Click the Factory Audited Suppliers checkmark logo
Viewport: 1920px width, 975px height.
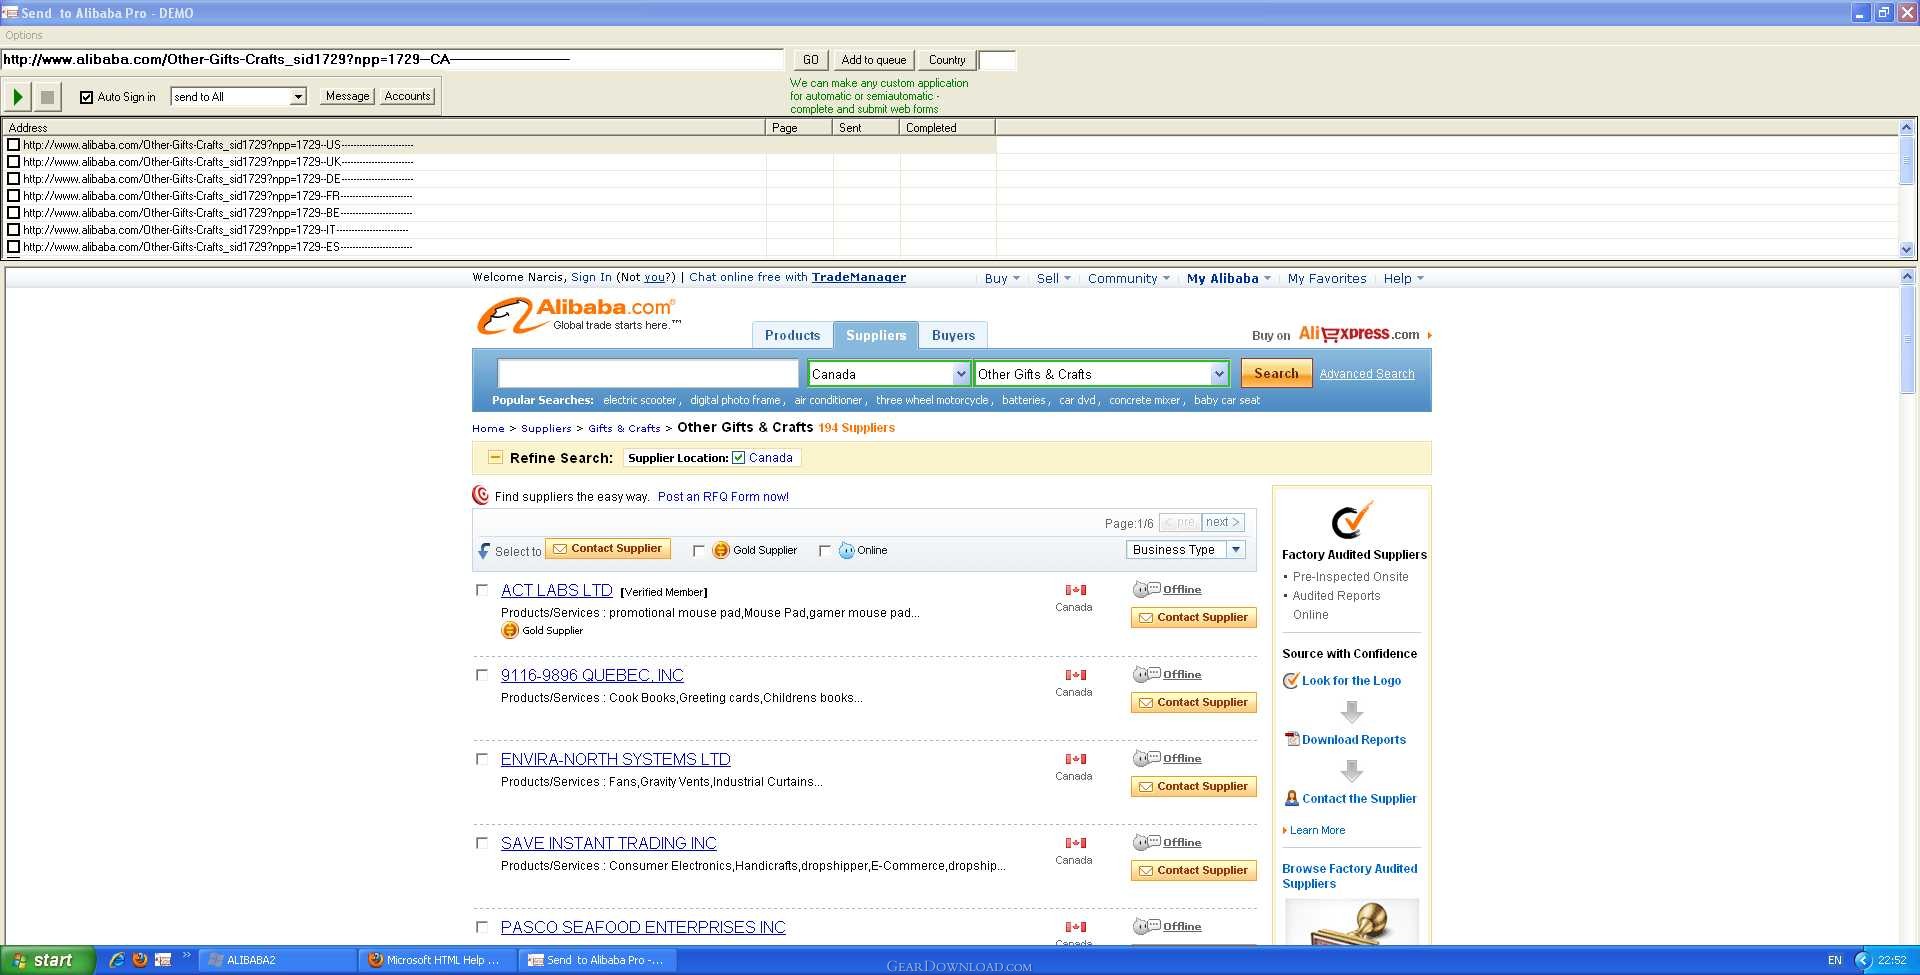tap(1352, 520)
